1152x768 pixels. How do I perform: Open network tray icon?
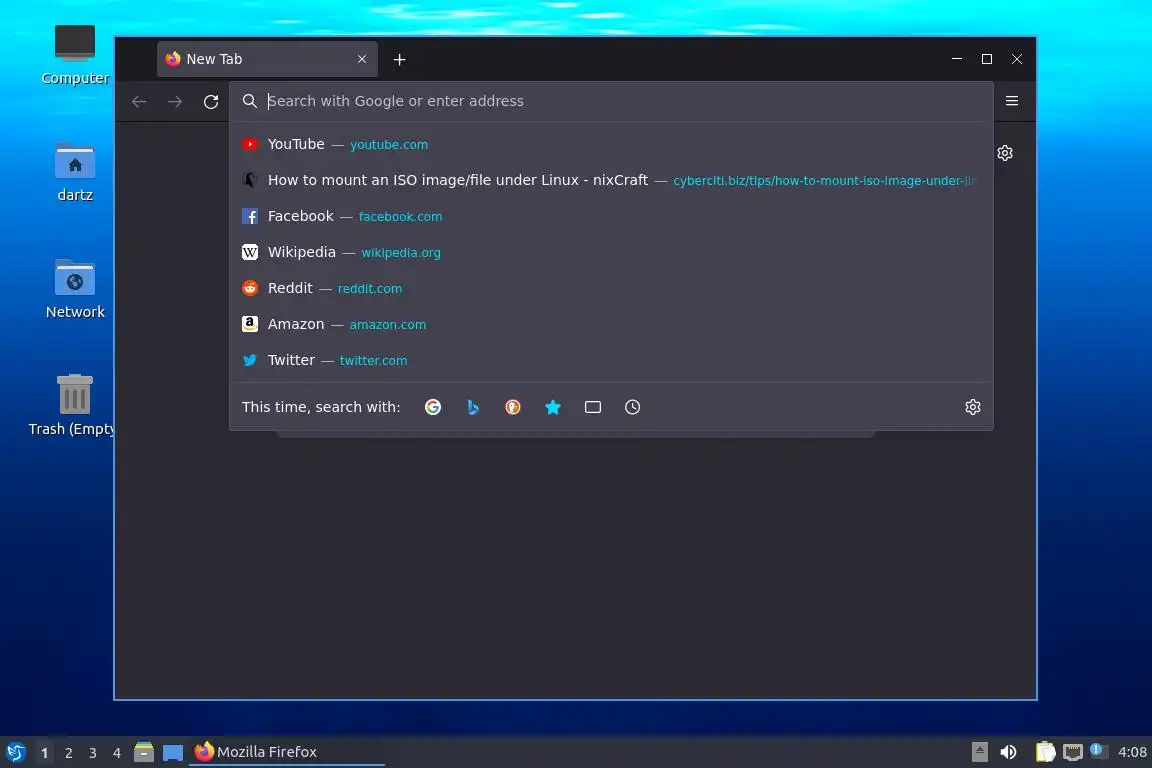pyautogui.click(x=1073, y=752)
